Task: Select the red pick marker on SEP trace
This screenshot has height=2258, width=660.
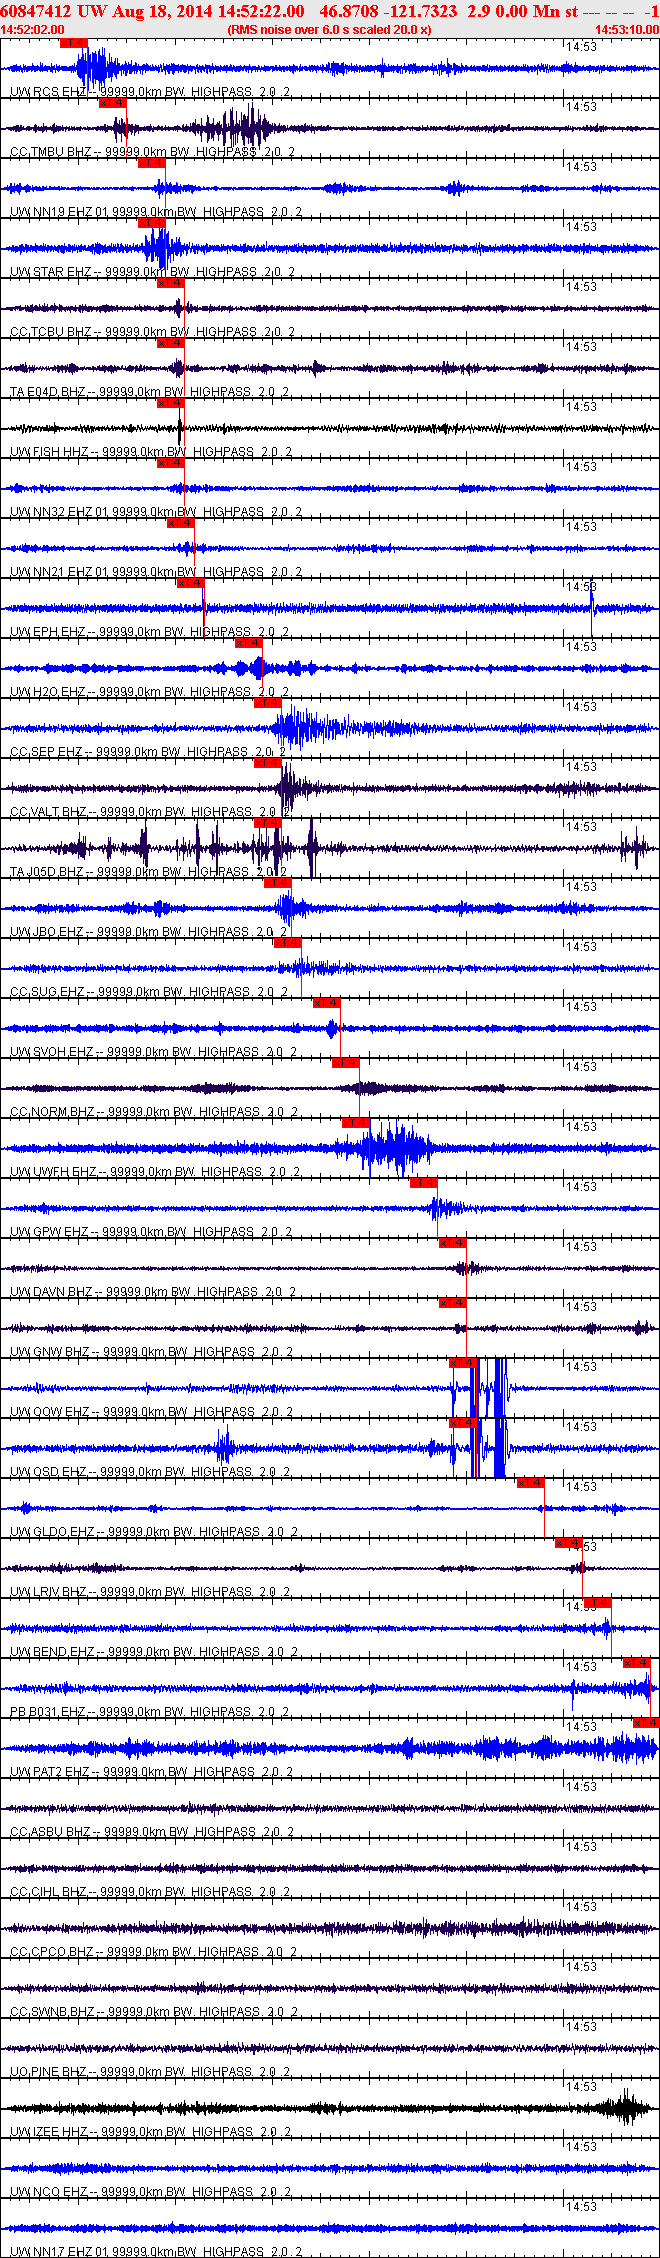Action: pyautogui.click(x=267, y=703)
